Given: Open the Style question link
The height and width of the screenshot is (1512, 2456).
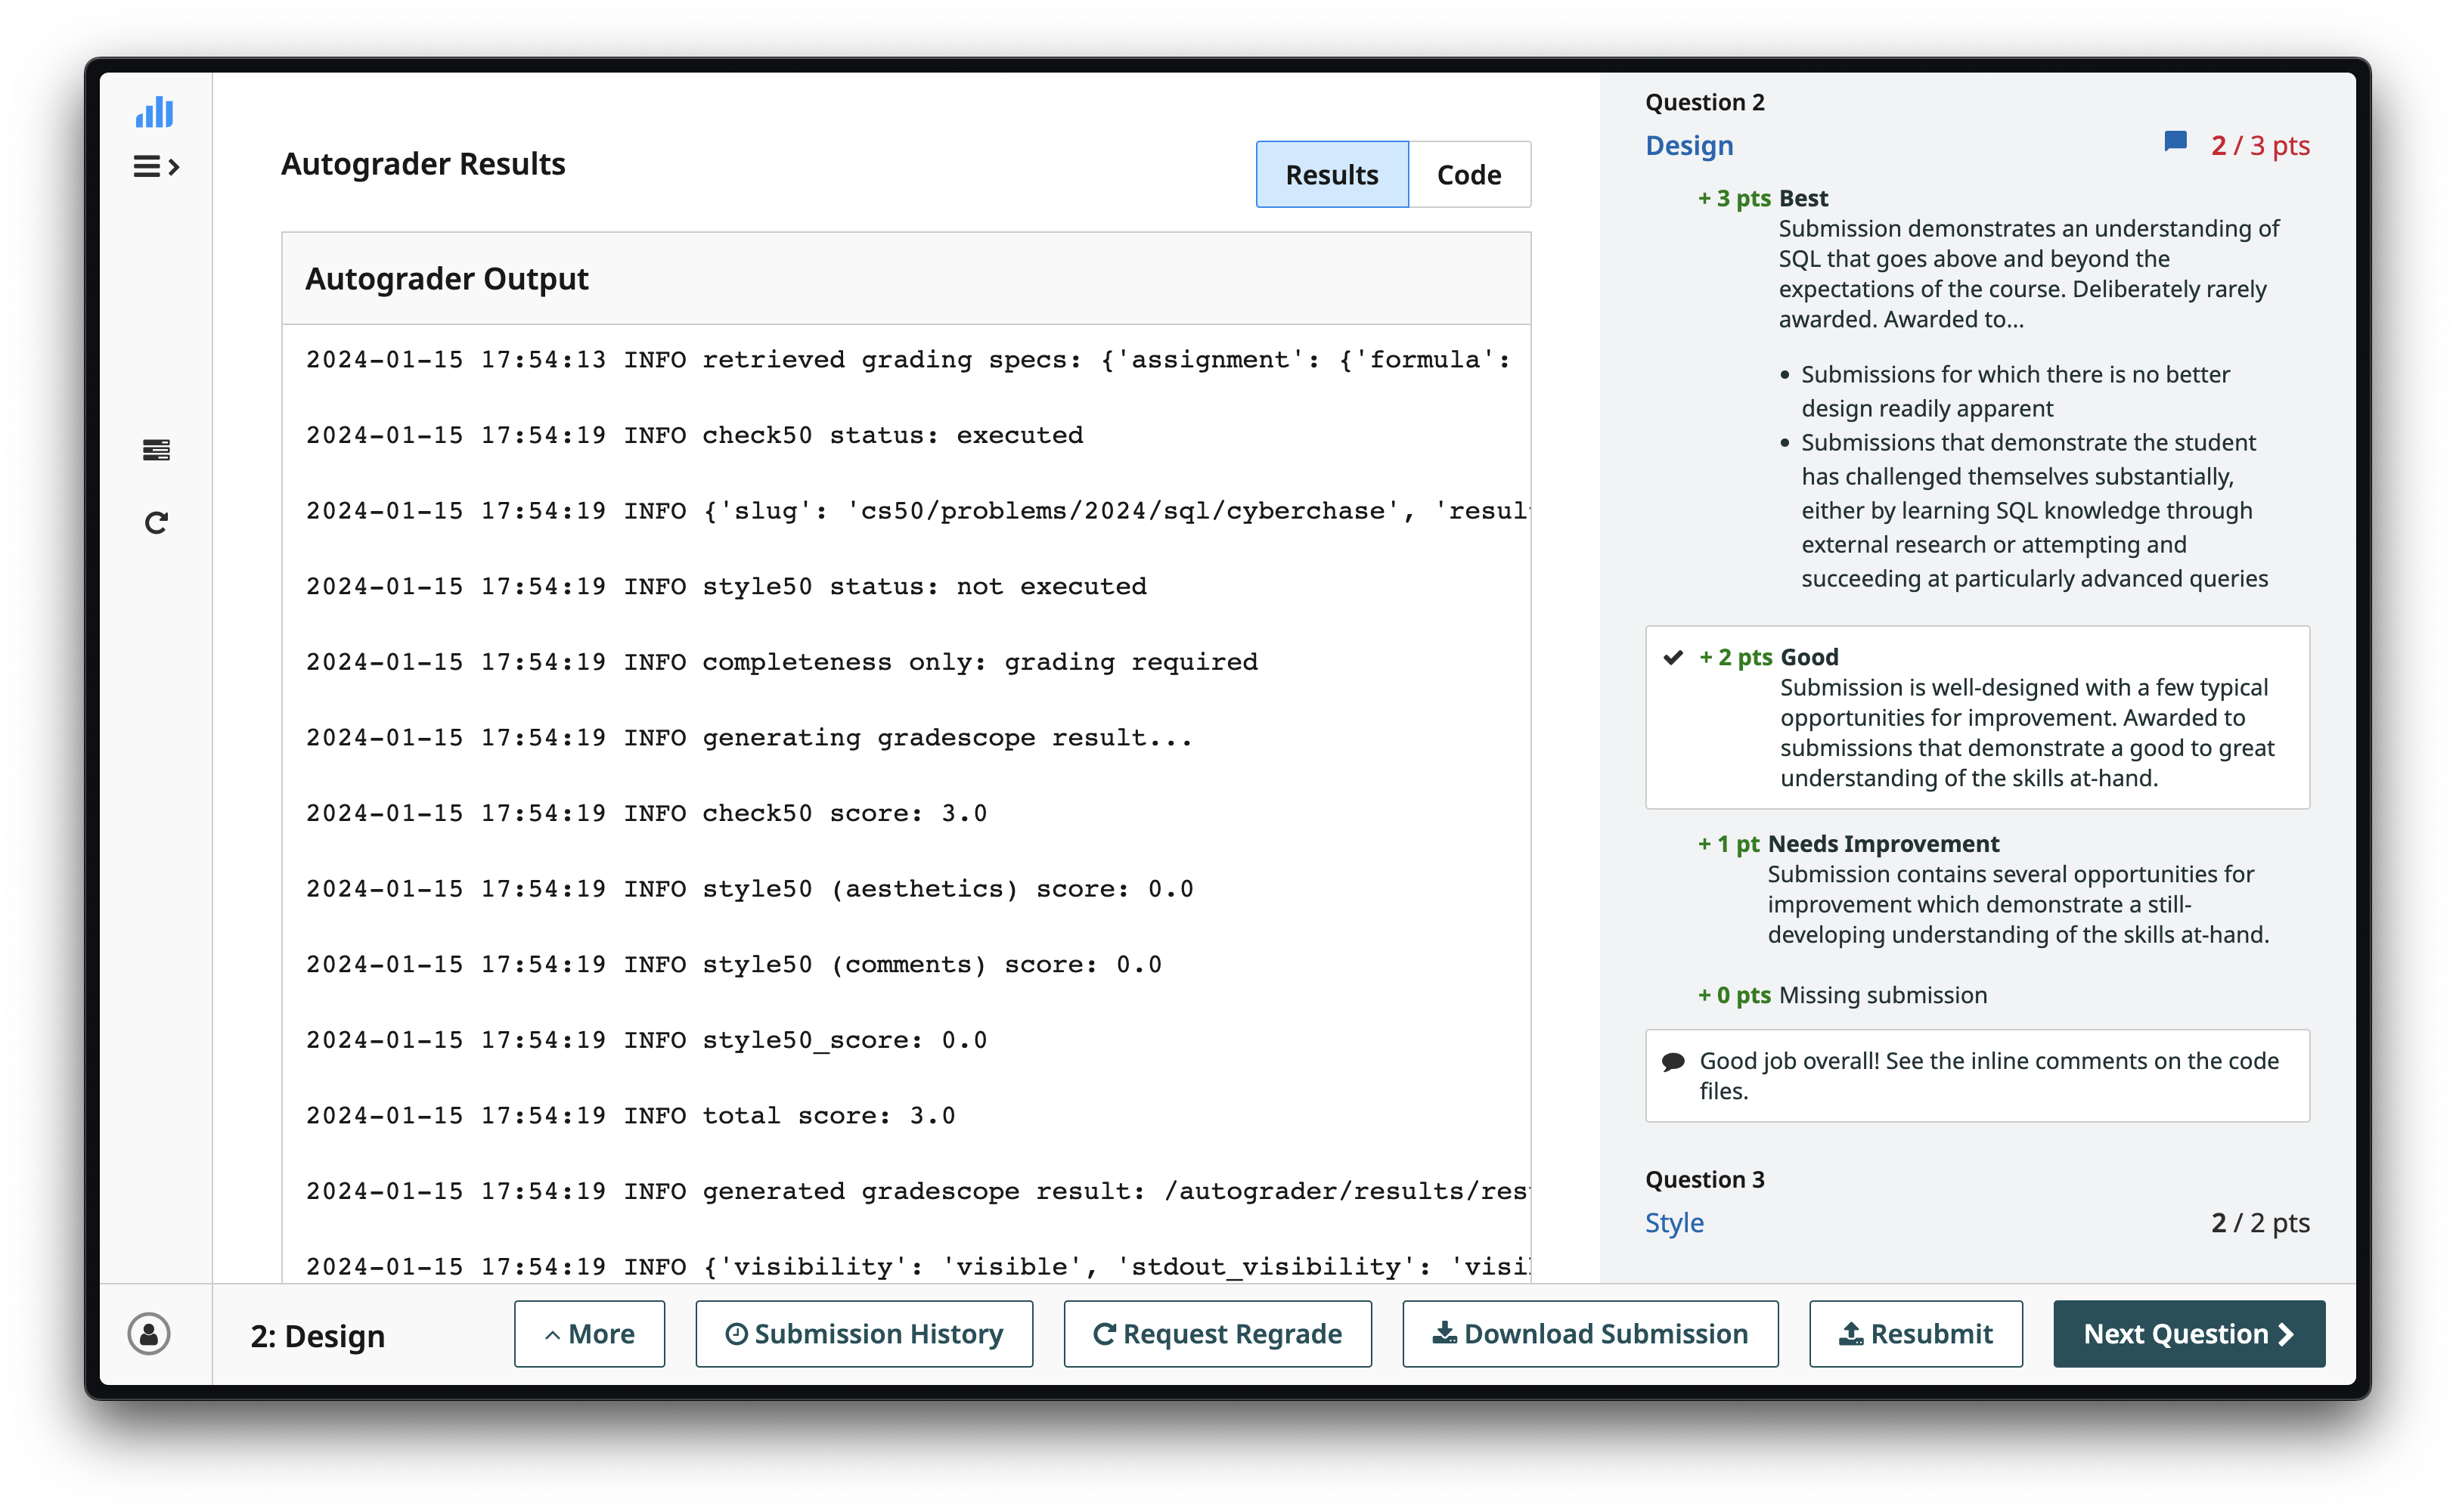Looking at the screenshot, I should (1674, 1222).
